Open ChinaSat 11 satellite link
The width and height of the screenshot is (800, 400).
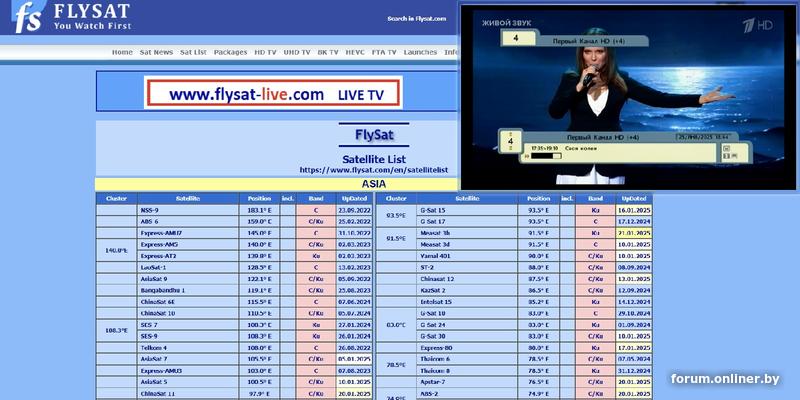pyautogui.click(x=158, y=393)
